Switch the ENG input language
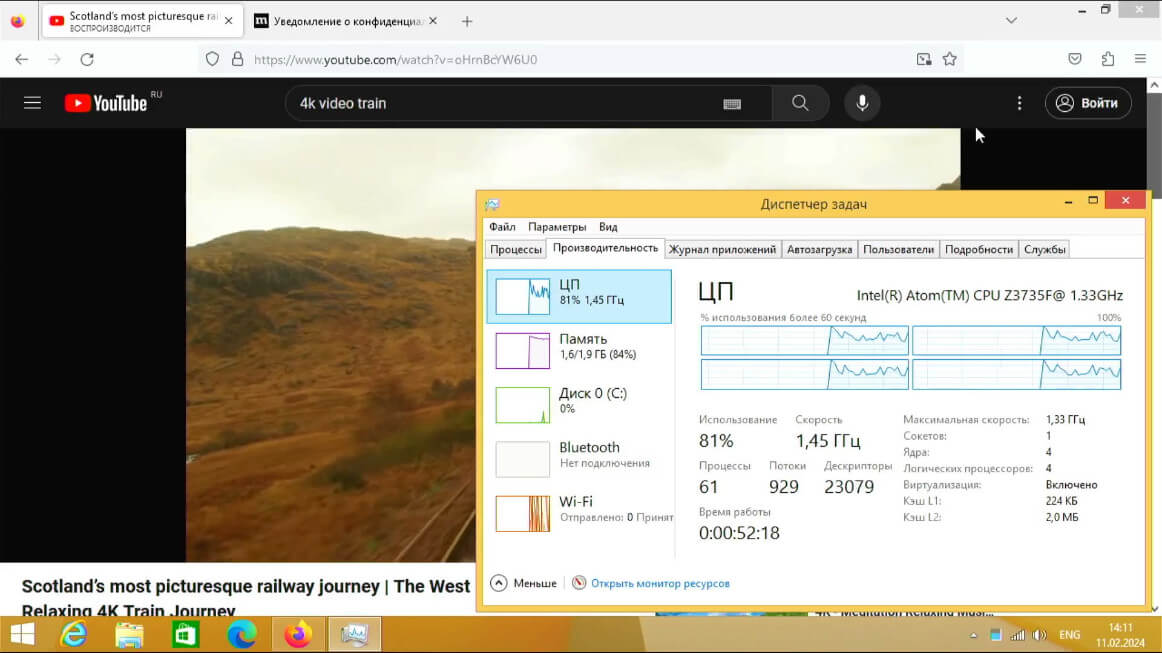Image resolution: width=1162 pixels, height=653 pixels. click(x=1069, y=635)
